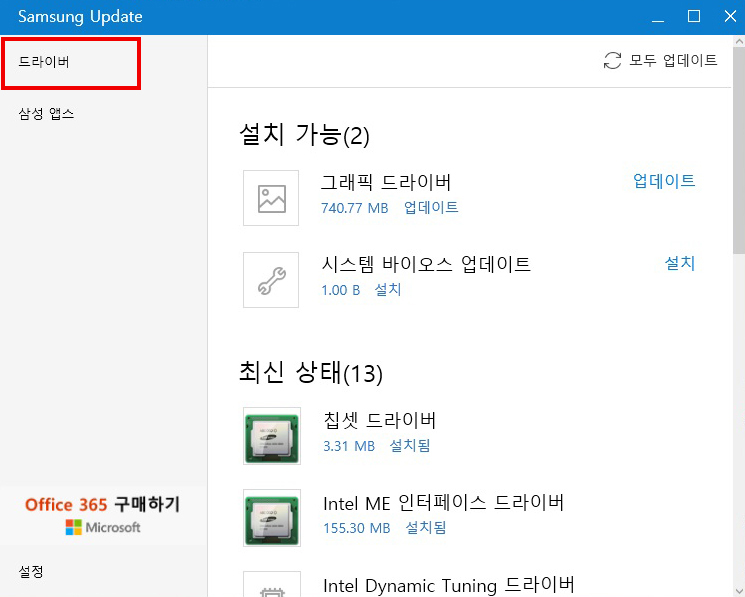
Task: Select 시스템 바이오스 업데이트 title
Action: (426, 264)
